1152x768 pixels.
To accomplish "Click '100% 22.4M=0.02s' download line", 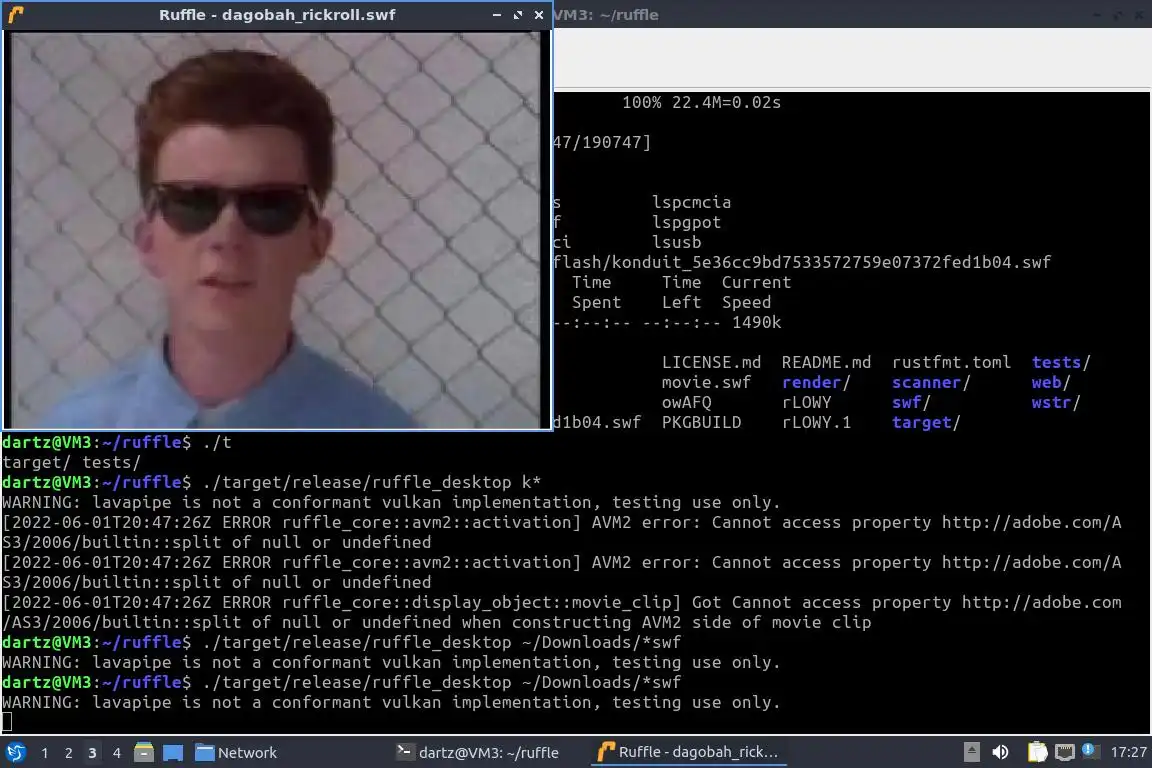I will [701, 102].
